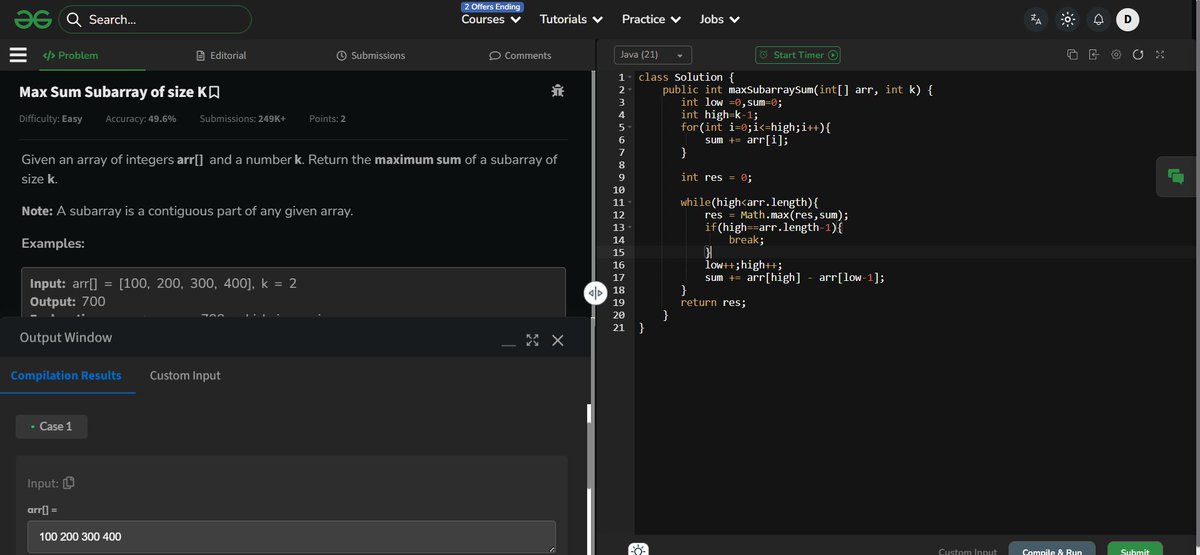The image size is (1200, 555).
Task: Open the chat bubble side widget
Action: (x=1176, y=176)
